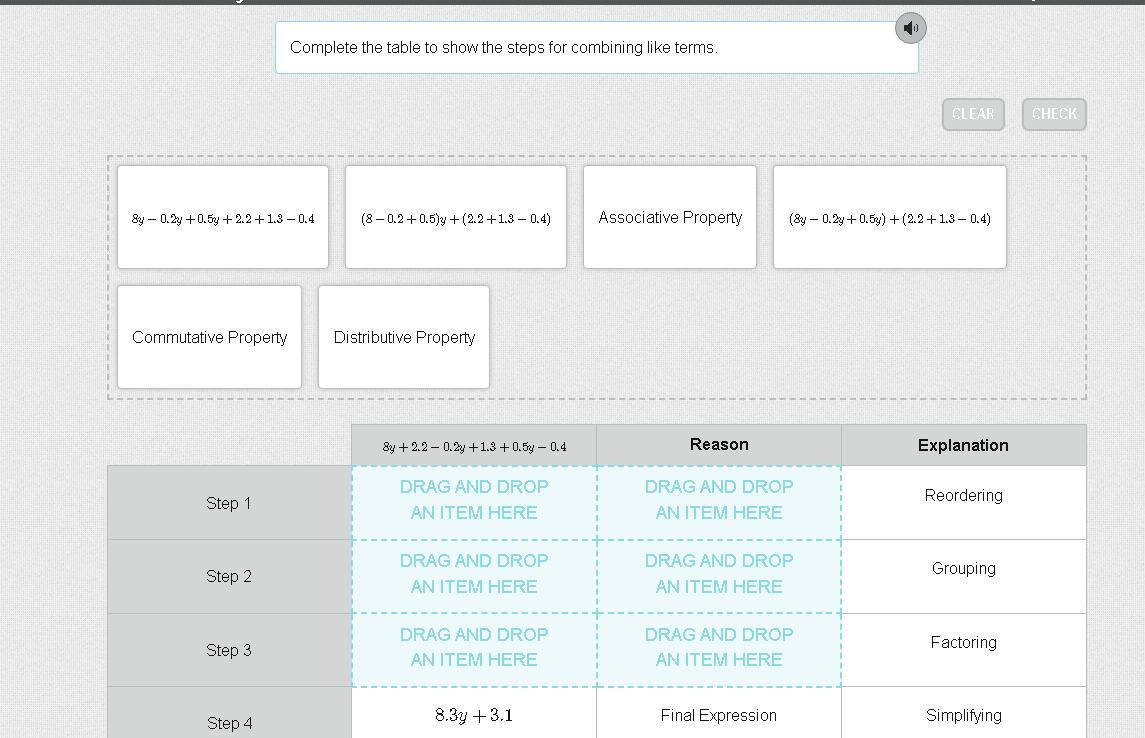Screen dimensions: 1145x738
Task: Click the Reordering explanation cell
Action: click(x=963, y=503)
